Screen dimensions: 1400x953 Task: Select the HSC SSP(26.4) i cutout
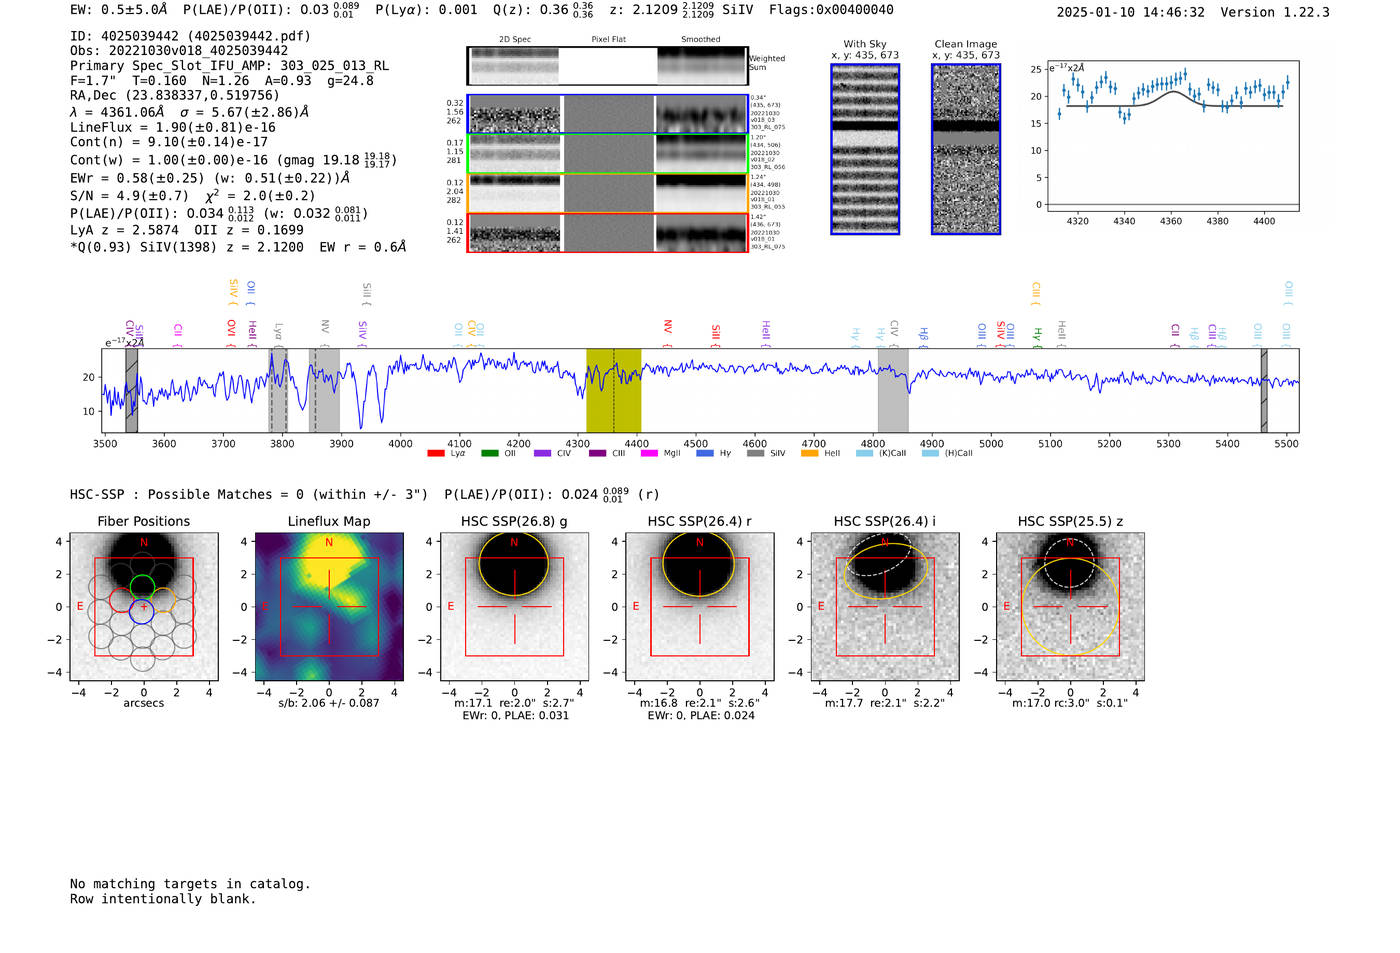885,606
